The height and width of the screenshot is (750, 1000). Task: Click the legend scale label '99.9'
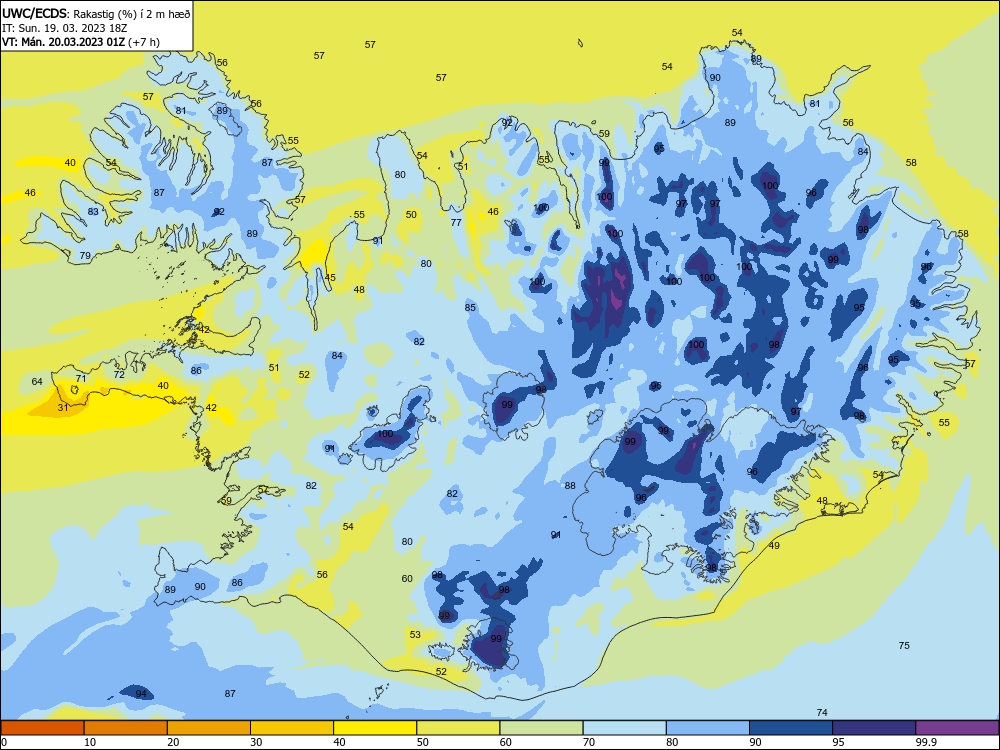925,742
